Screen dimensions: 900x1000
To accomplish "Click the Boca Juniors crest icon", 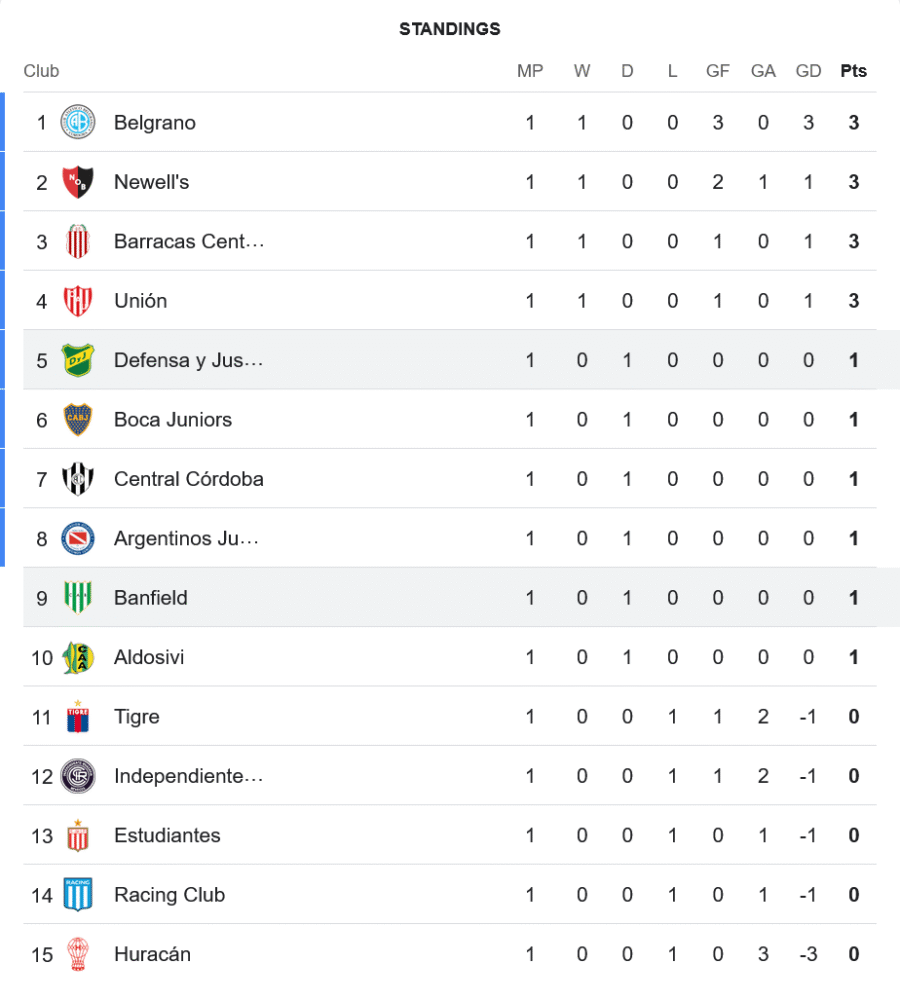I will (x=78, y=420).
